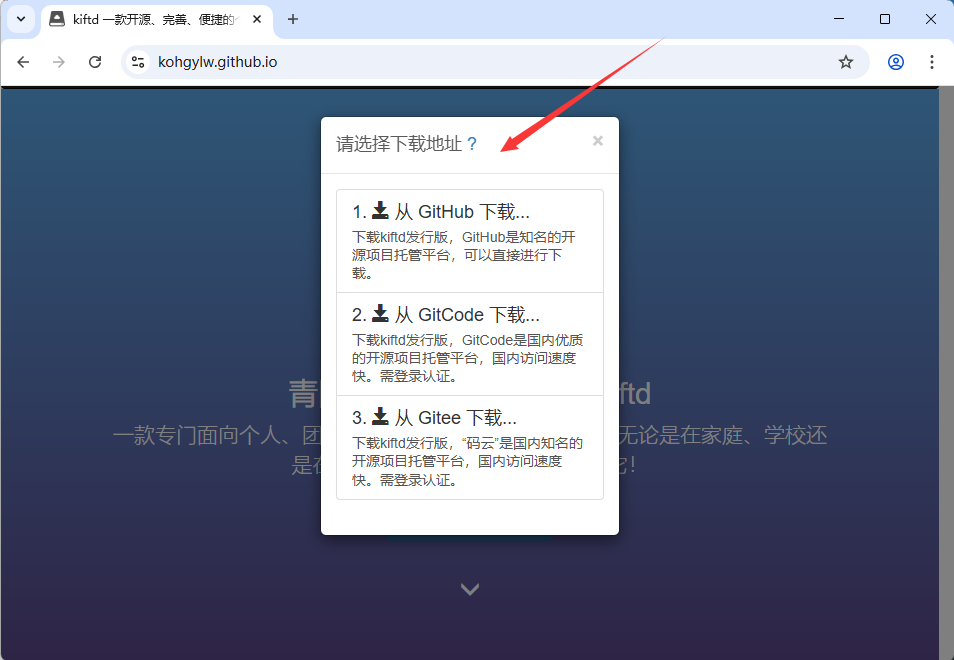Screen dimensions: 954x660
Task: Expand the tab search dropdown arrow
Action: coord(21,19)
